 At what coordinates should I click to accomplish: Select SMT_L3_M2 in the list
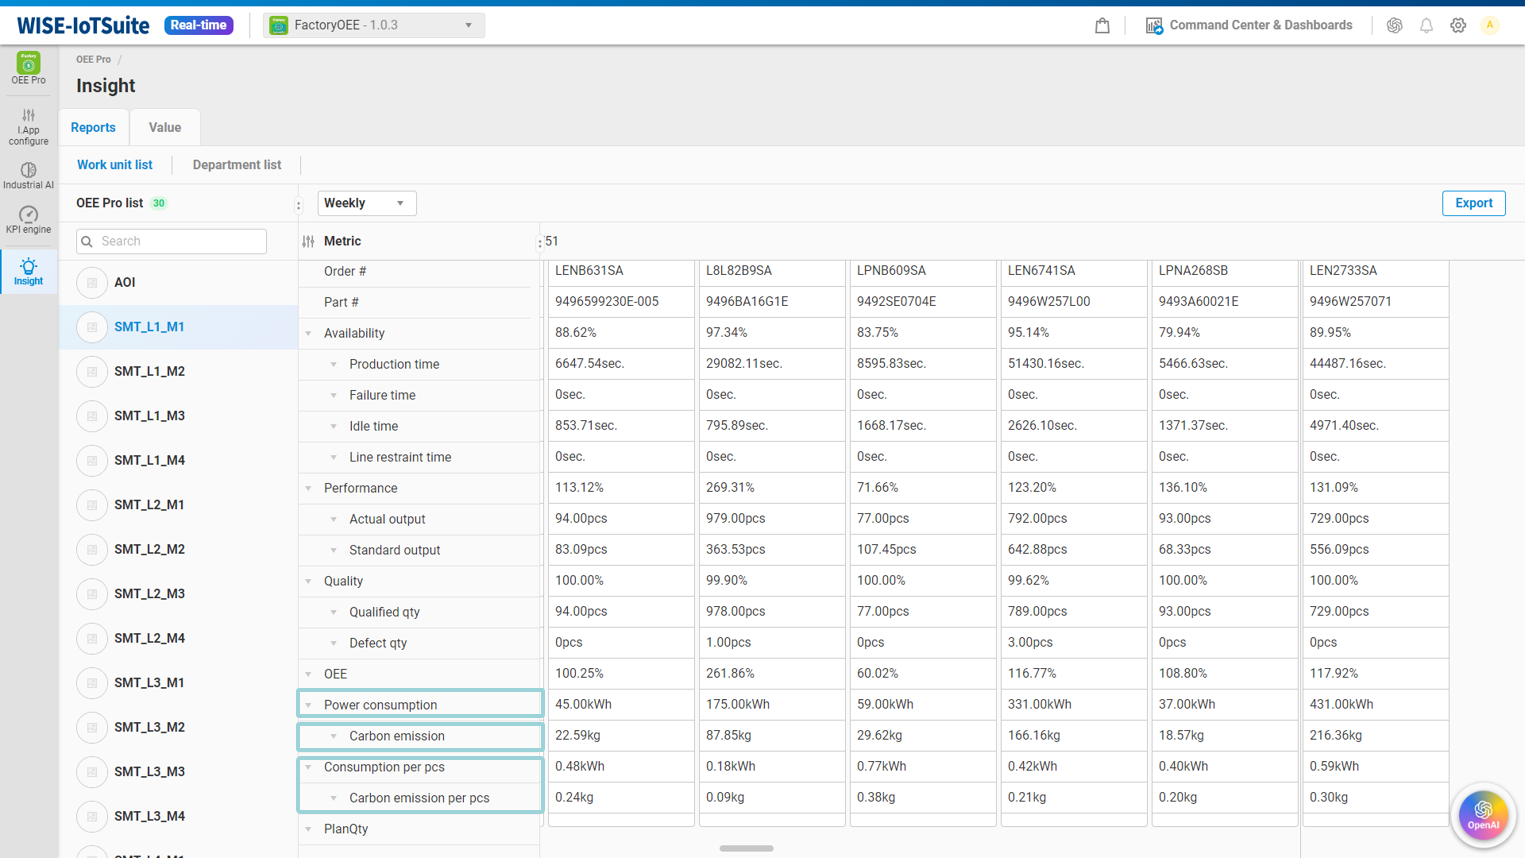coord(149,727)
